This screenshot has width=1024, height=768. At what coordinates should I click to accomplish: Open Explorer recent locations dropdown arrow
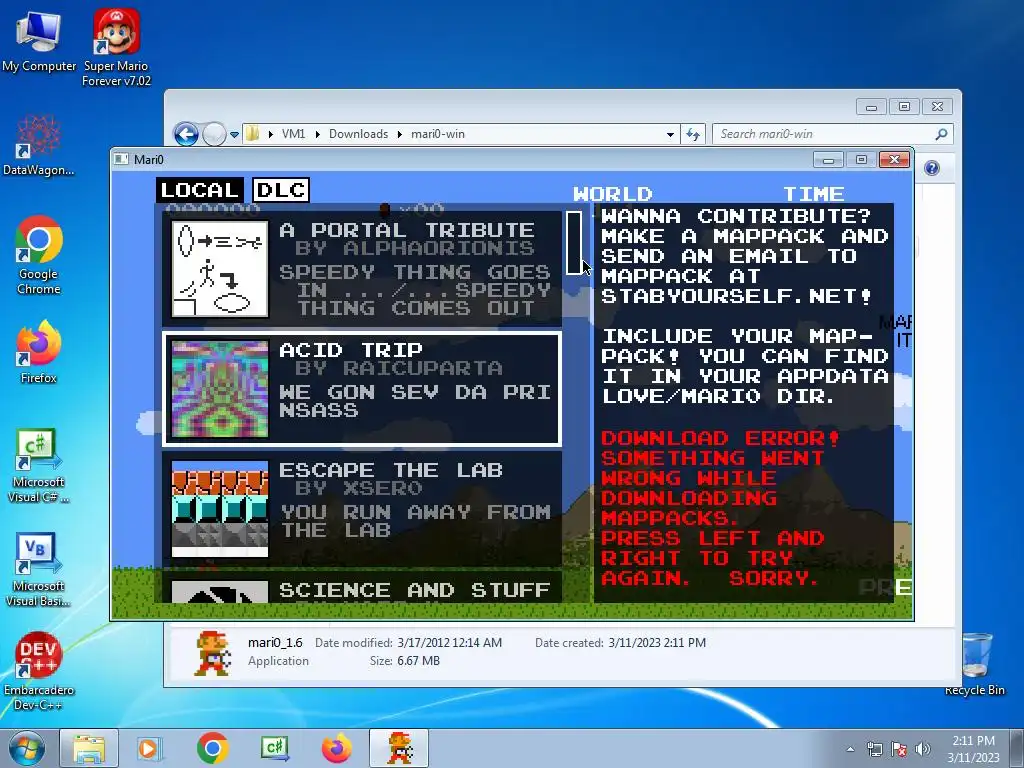click(234, 135)
